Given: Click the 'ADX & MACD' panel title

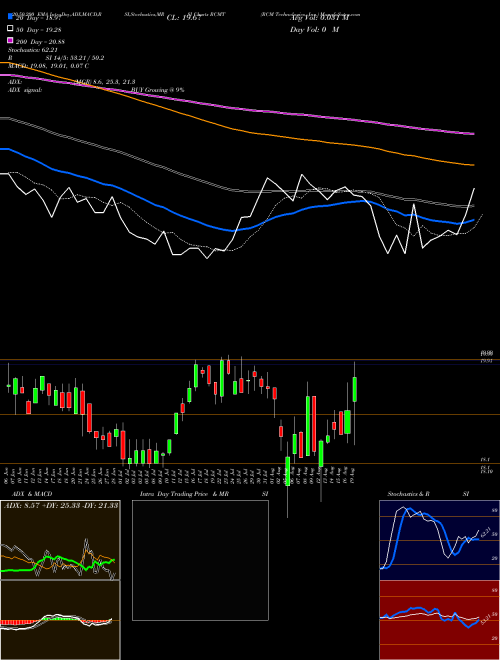Looking at the screenshot, I should (32, 494).
